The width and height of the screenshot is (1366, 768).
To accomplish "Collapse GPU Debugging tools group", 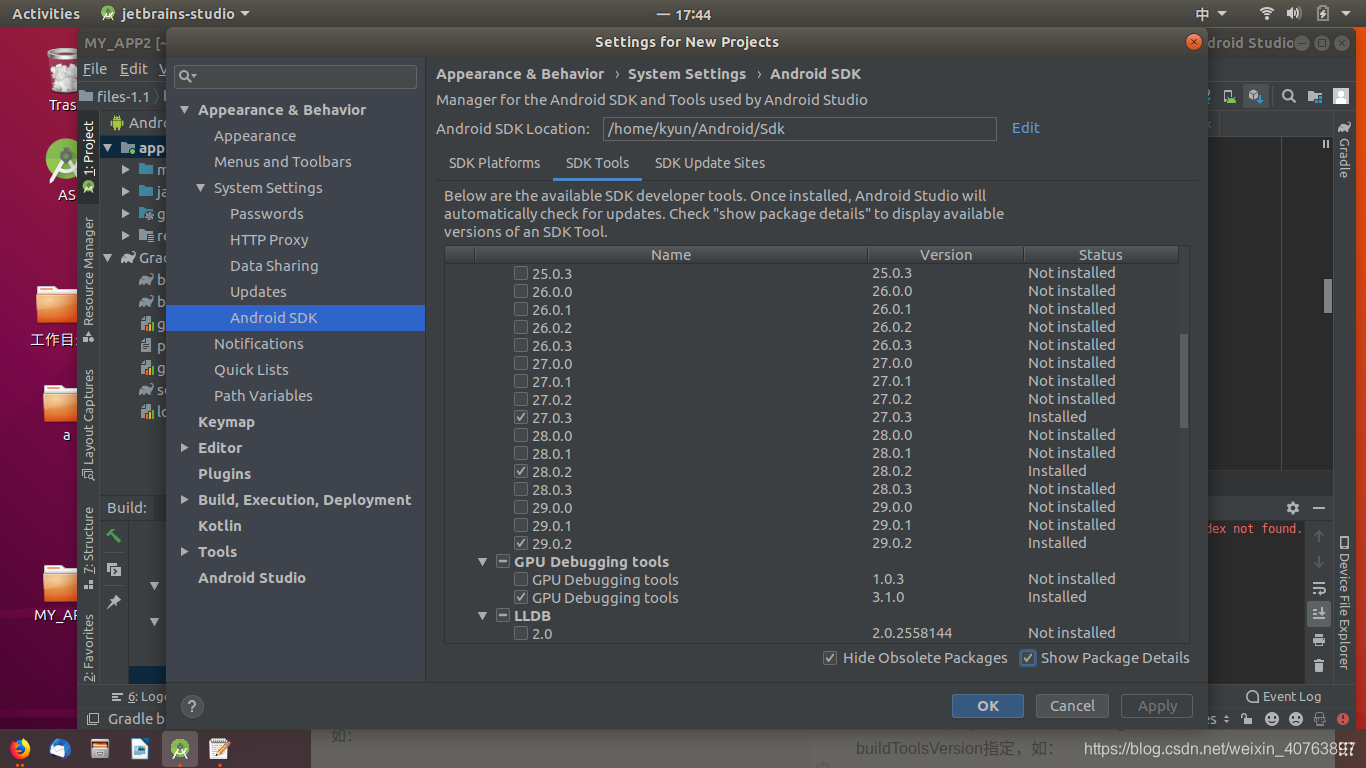I will [x=483, y=562].
